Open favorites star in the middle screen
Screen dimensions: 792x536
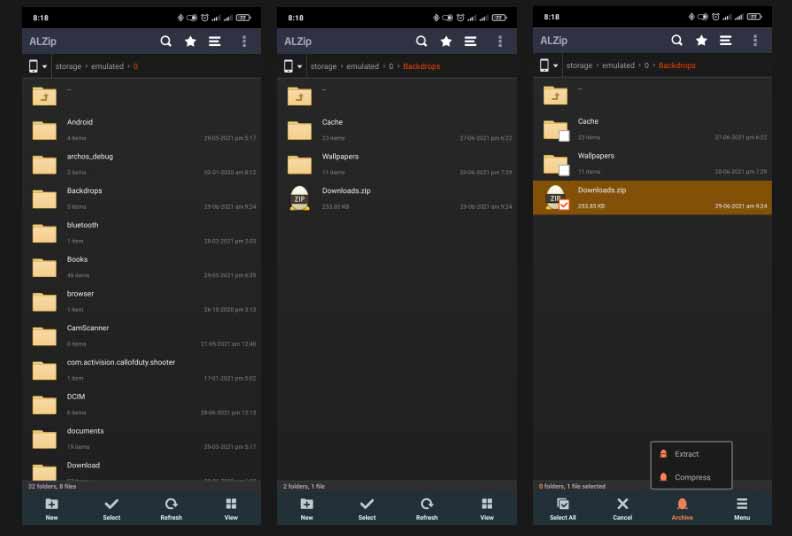[x=446, y=41]
